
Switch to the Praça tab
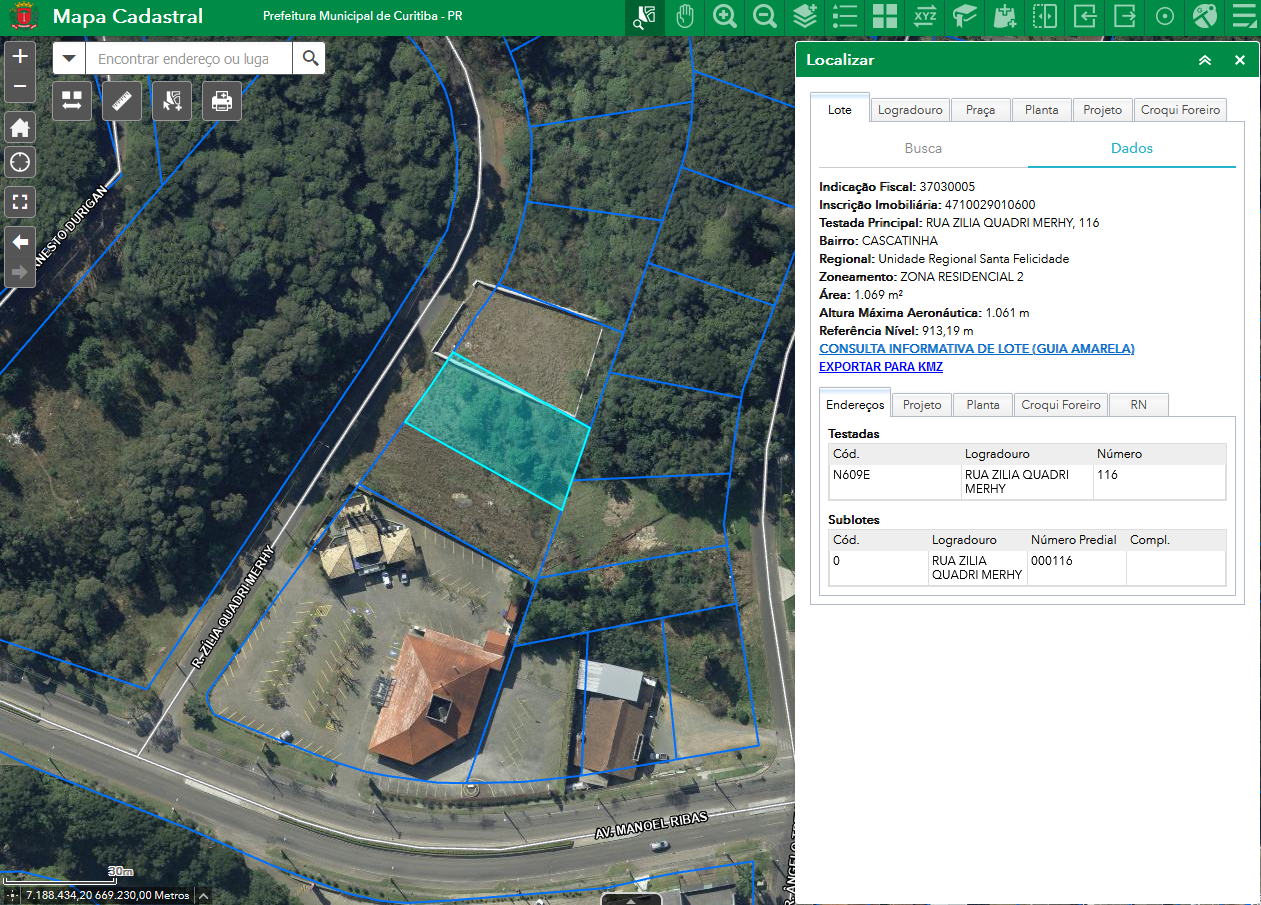coord(980,110)
